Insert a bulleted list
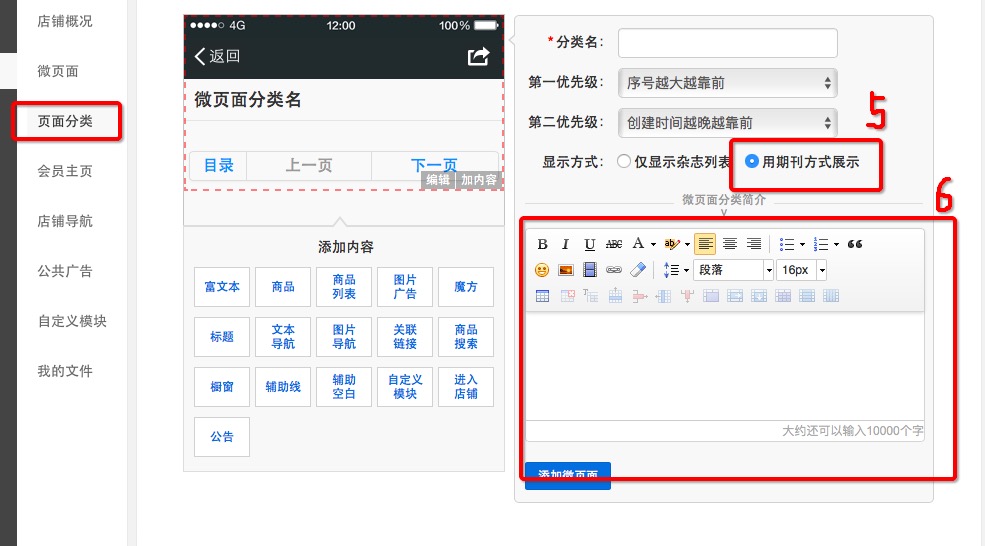The width and height of the screenshot is (985, 546). coord(786,244)
